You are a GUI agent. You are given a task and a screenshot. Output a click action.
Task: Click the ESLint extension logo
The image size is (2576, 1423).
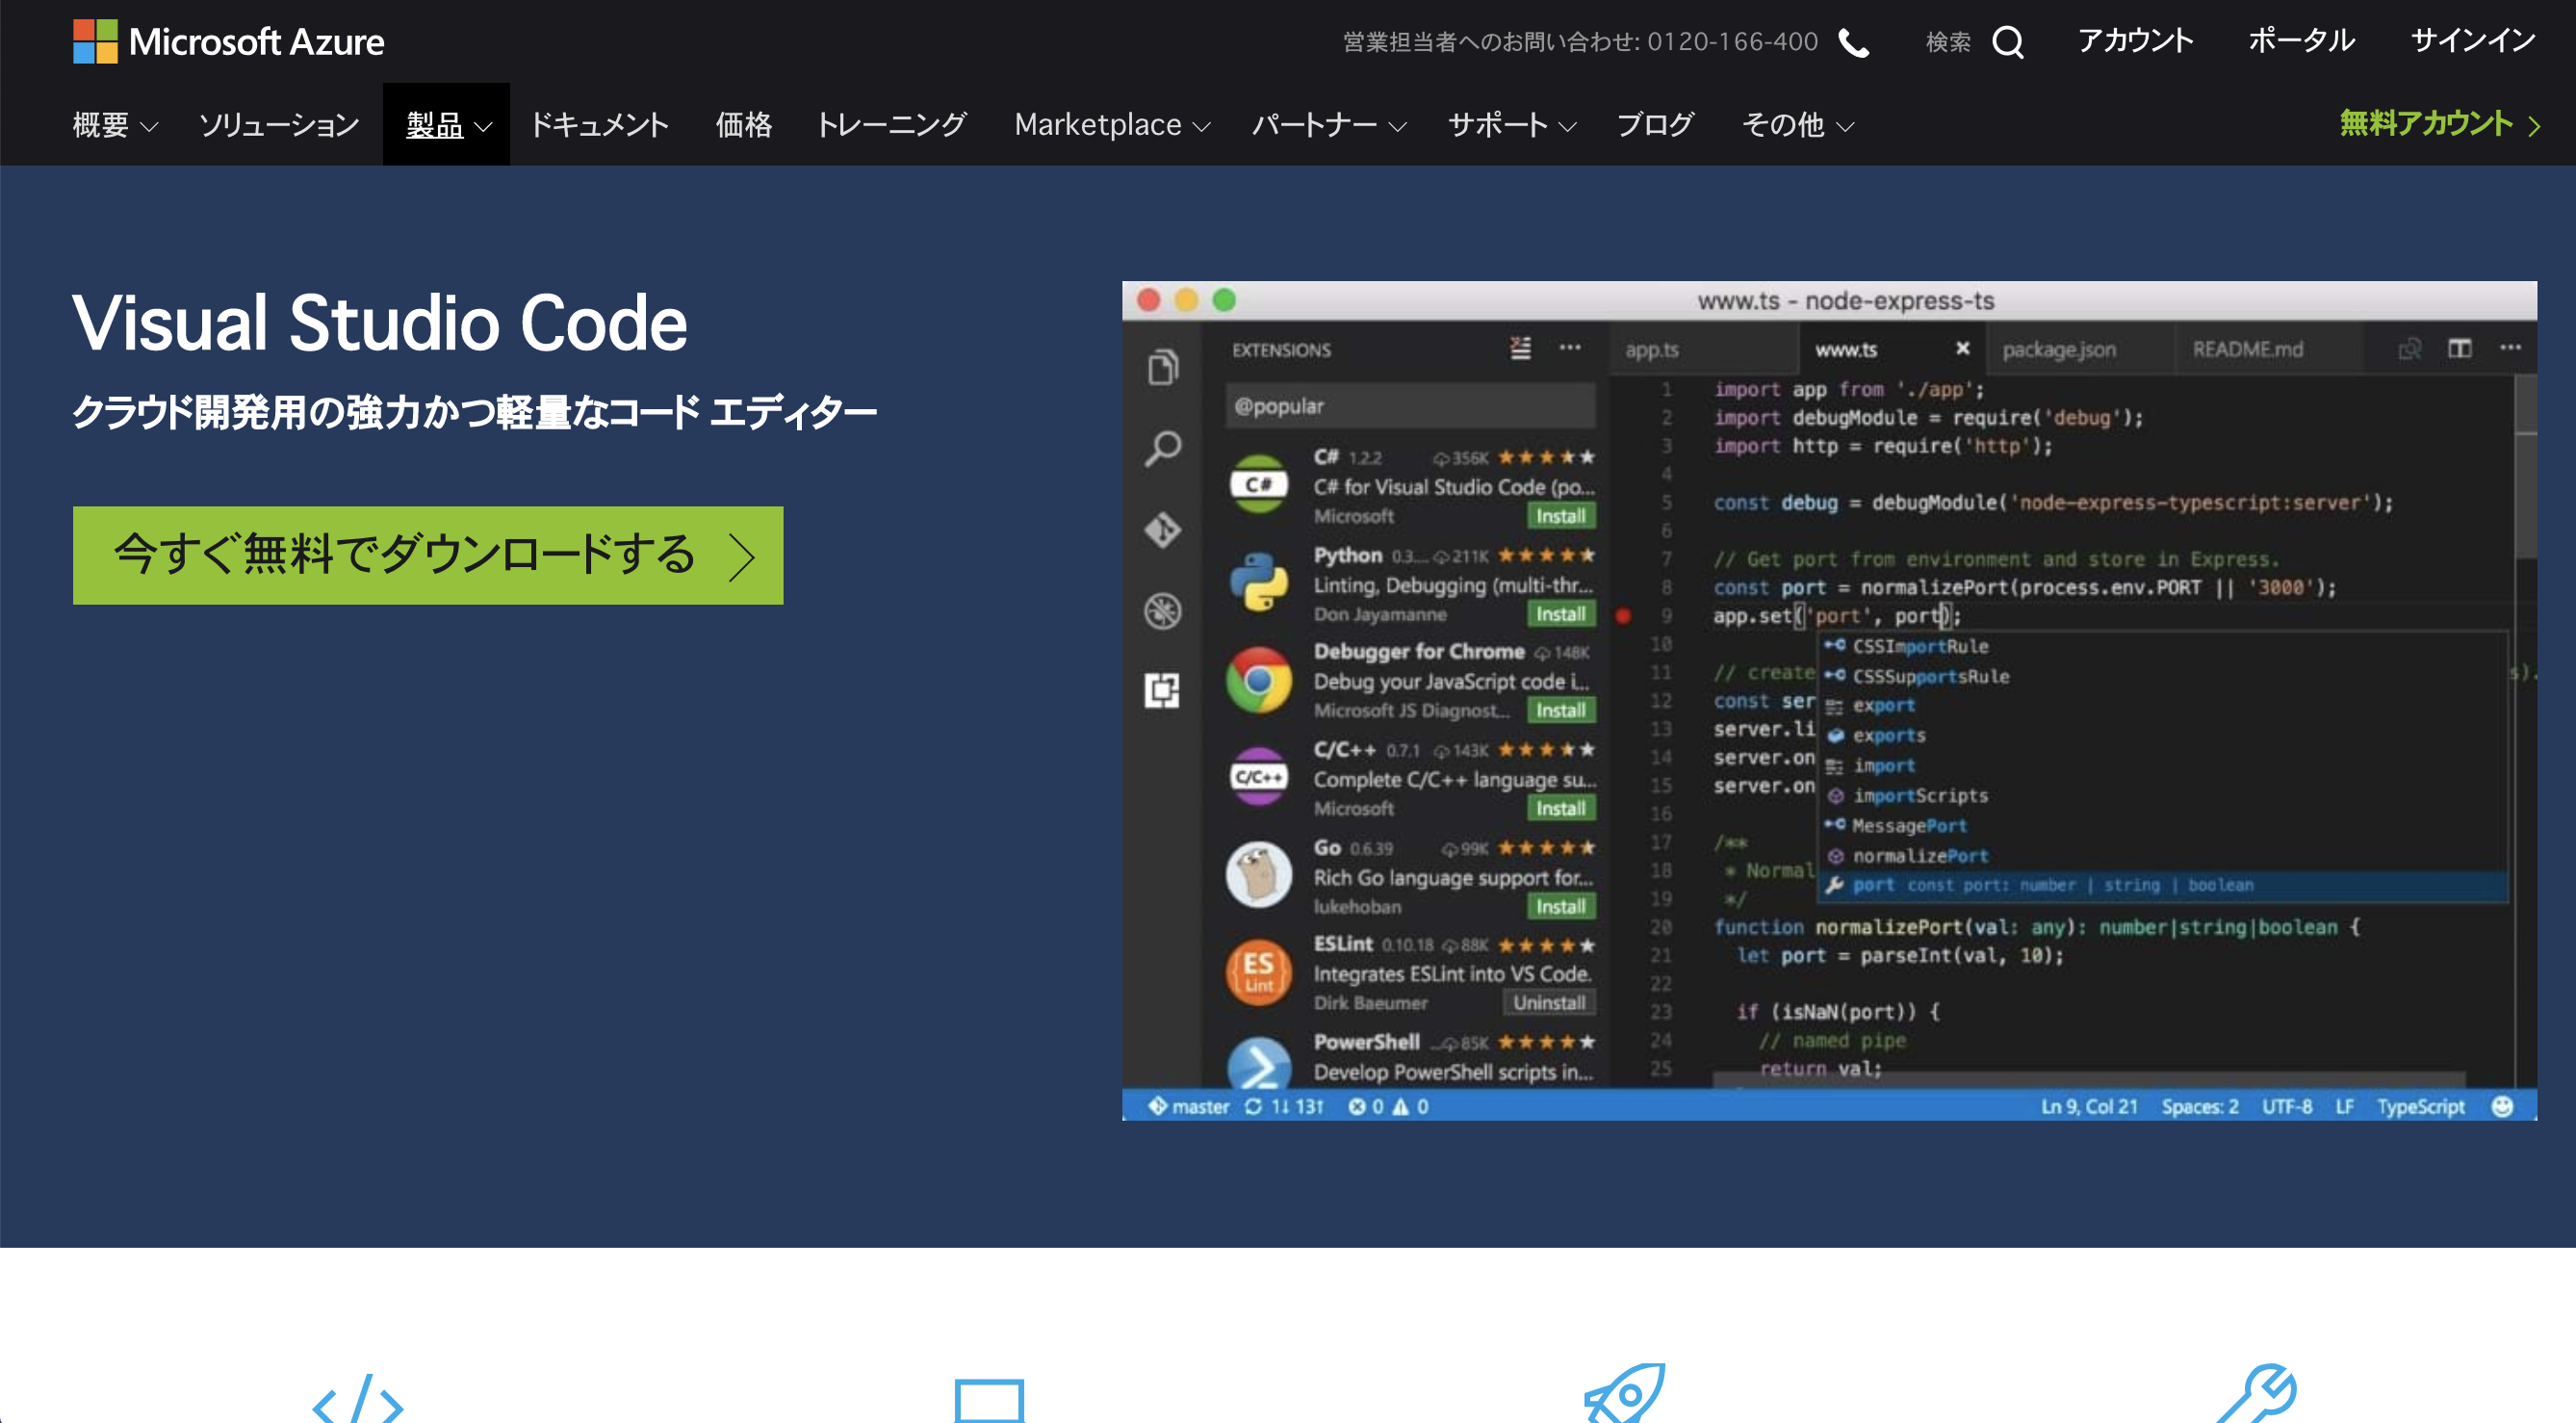coord(1259,971)
